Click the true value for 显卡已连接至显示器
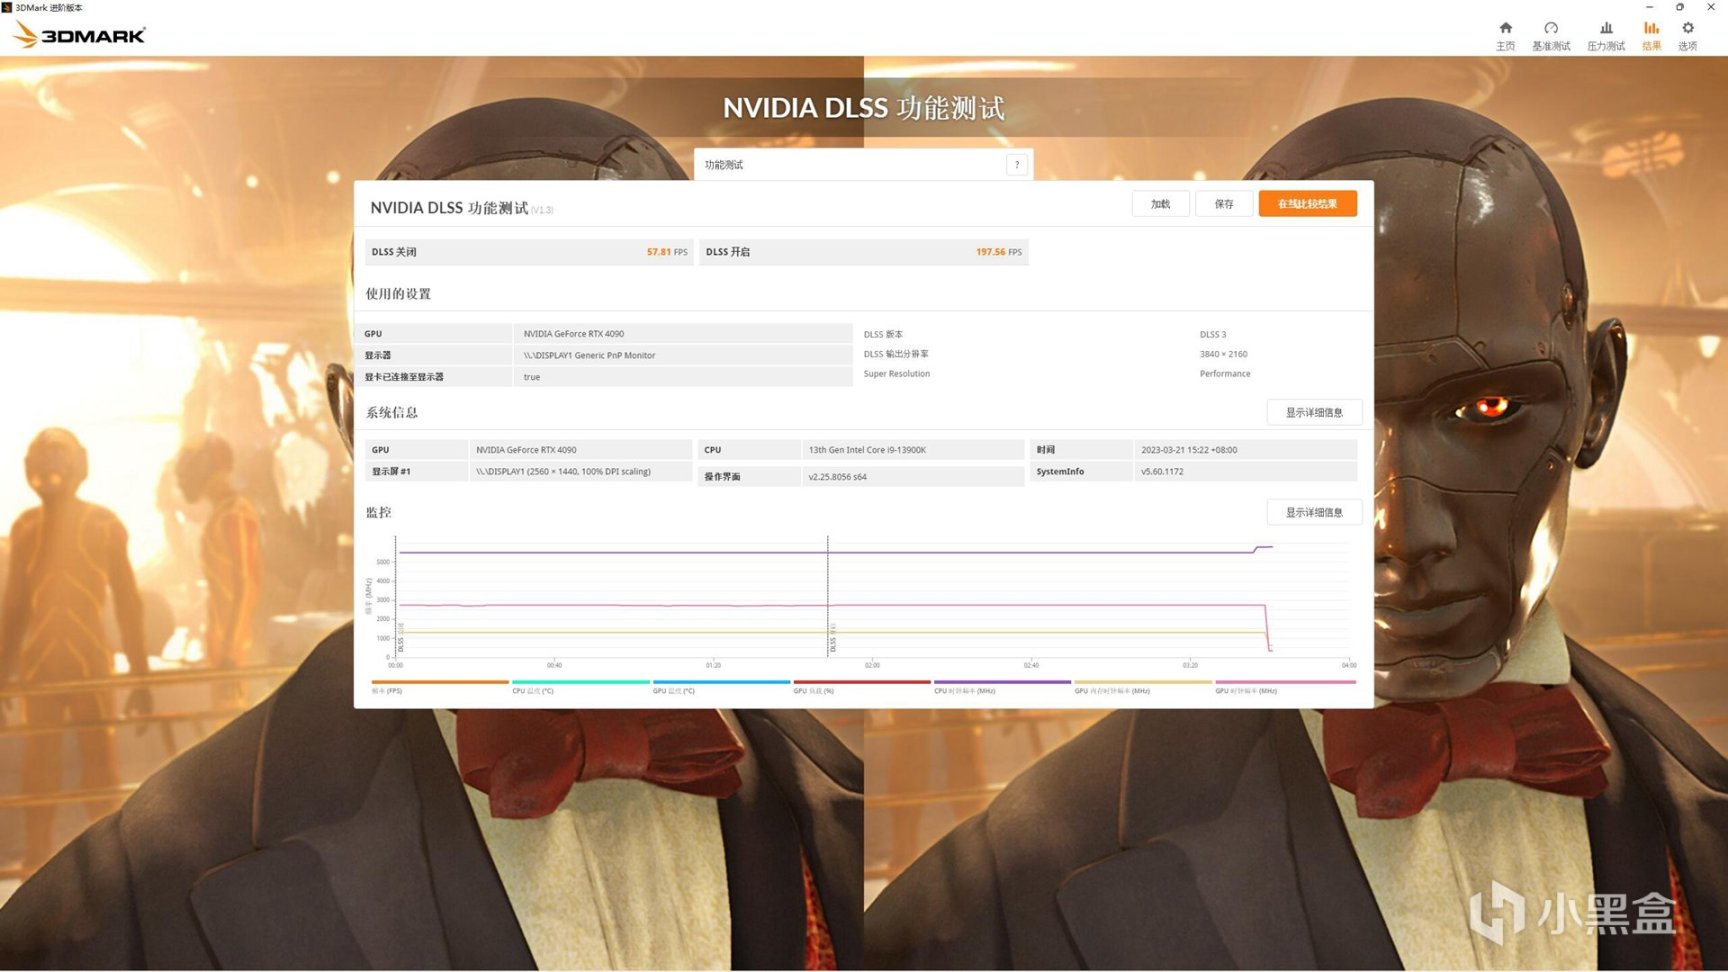The width and height of the screenshot is (1728, 972). [532, 378]
